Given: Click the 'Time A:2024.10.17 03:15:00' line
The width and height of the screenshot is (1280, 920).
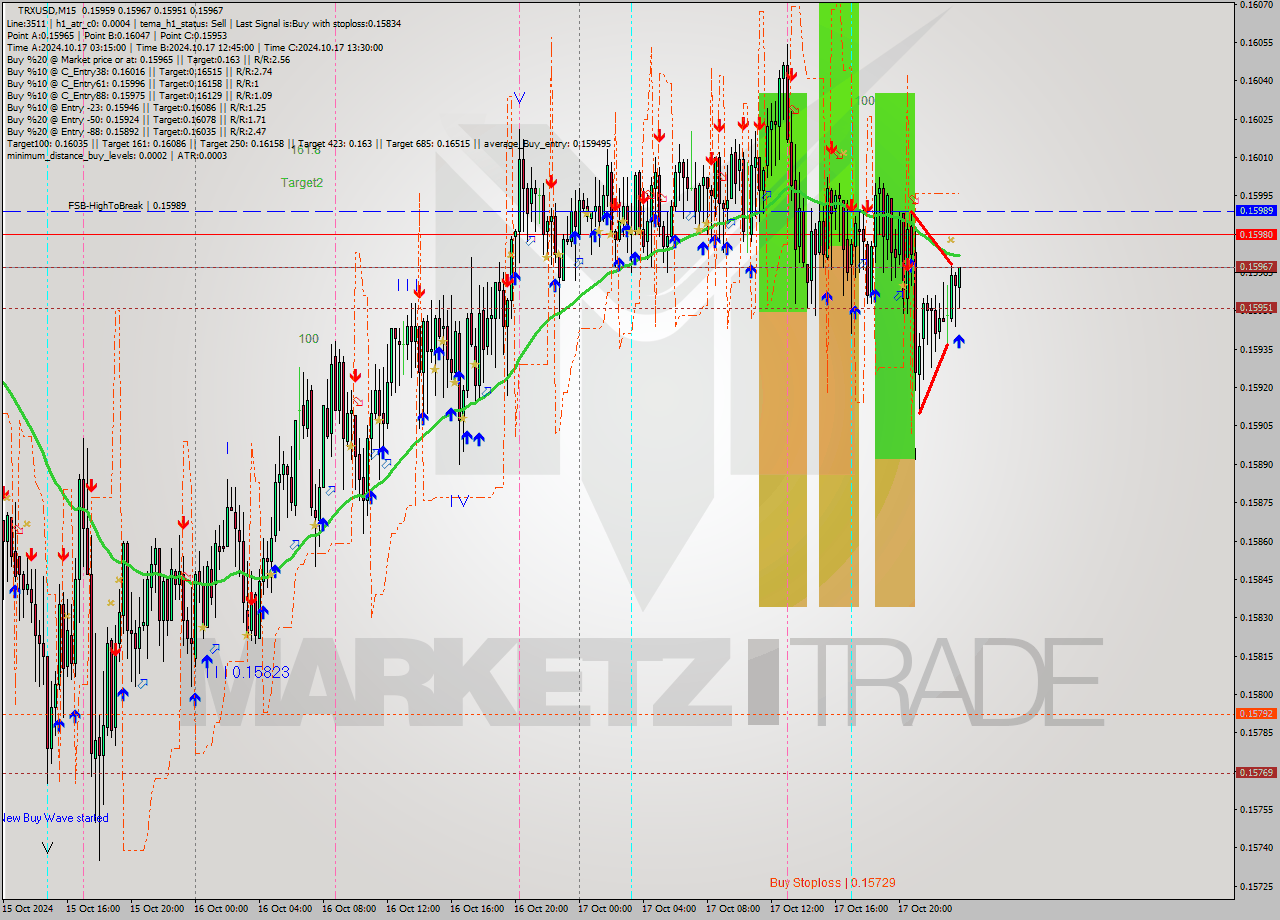Looking at the screenshot, I should [195, 47].
